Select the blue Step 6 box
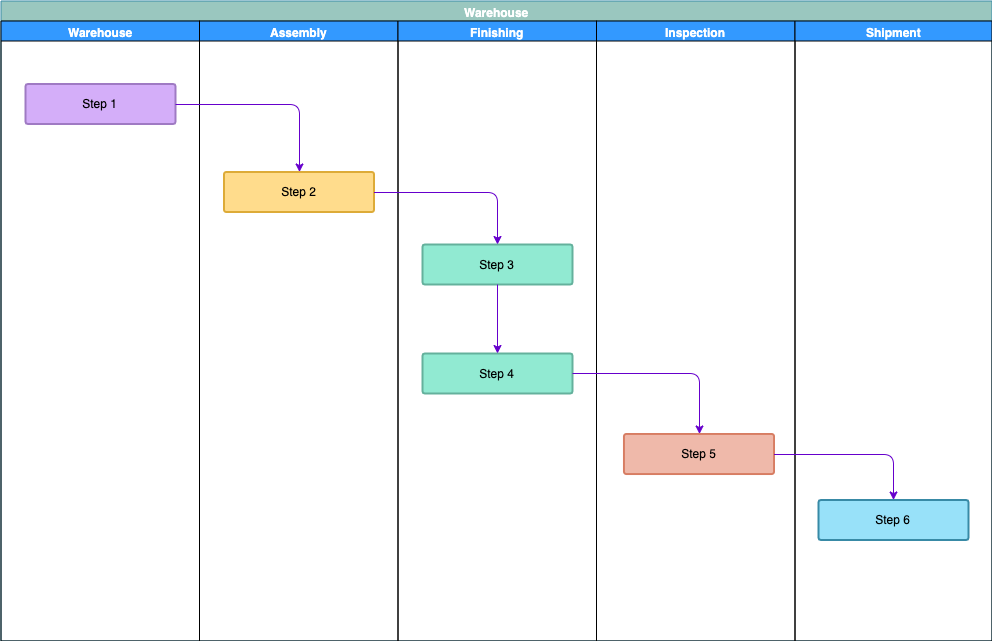Screen dimensions: 992x641 tap(893, 520)
